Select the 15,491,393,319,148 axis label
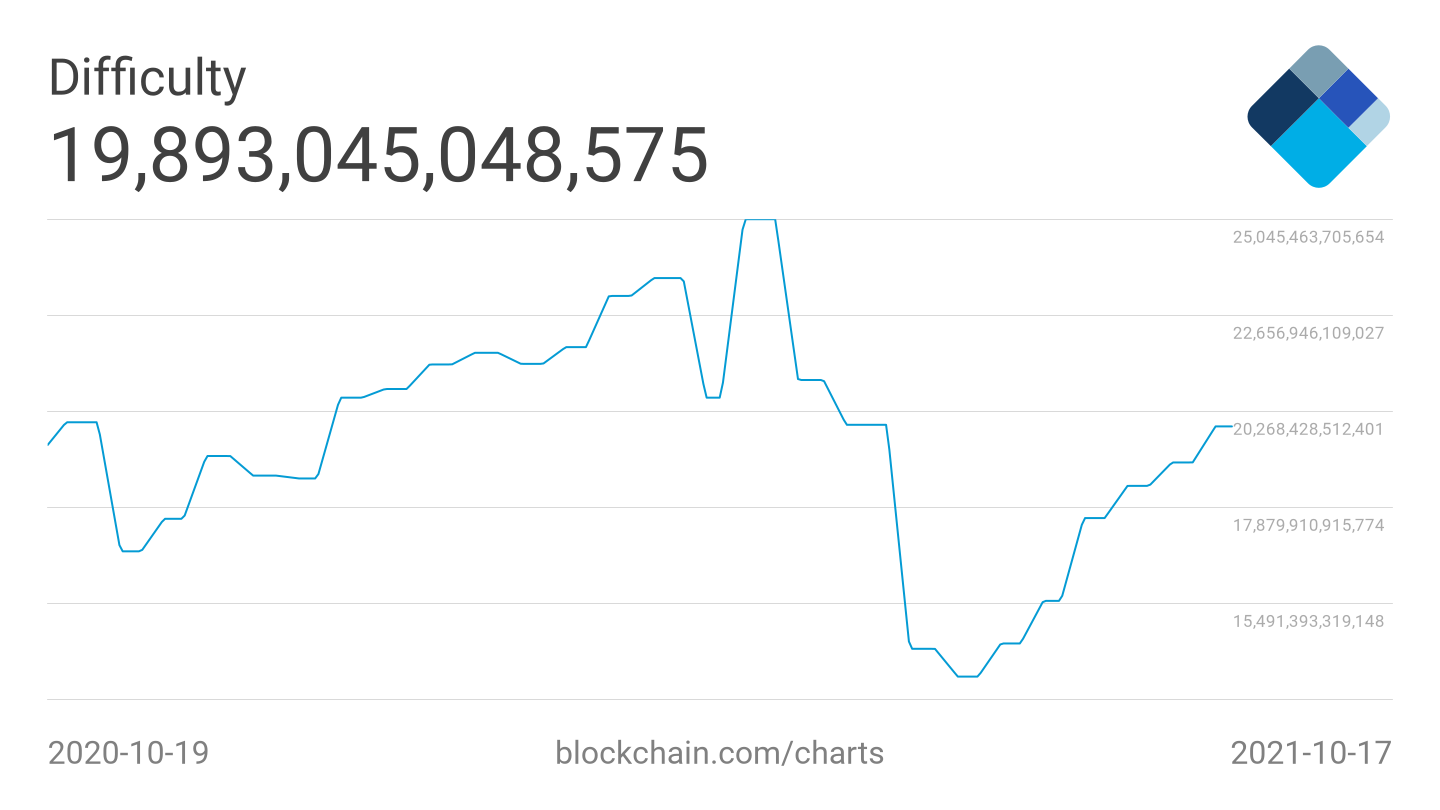Image resolution: width=1440 pixels, height=810 pixels. (x=1308, y=621)
